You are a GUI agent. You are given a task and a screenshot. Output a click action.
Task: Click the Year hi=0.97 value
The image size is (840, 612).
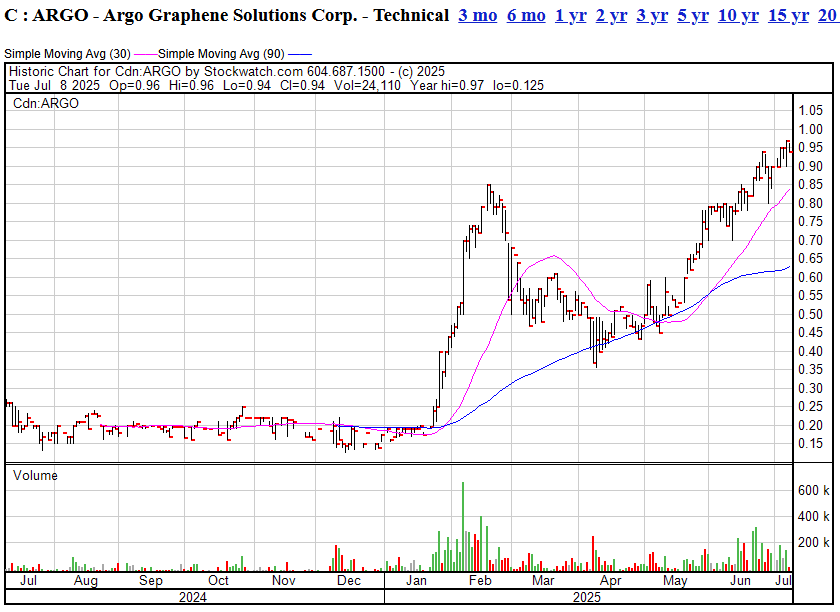(x=447, y=86)
